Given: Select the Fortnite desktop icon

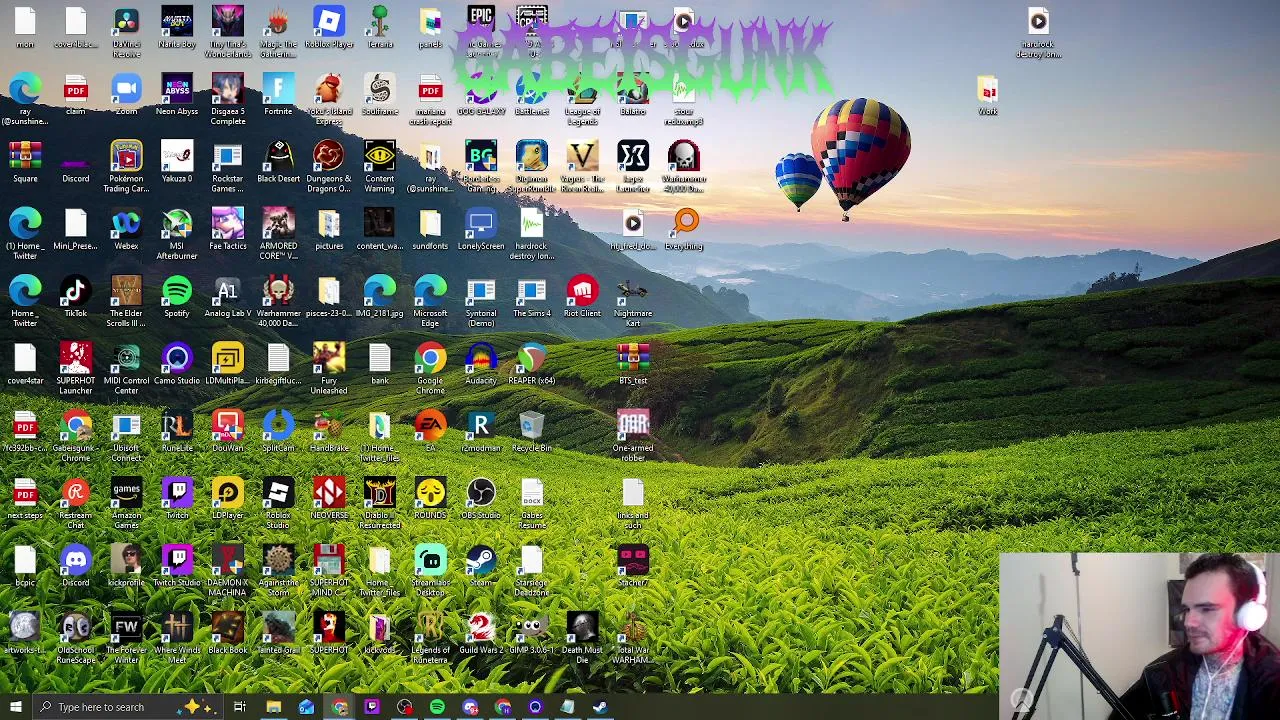Looking at the screenshot, I should (x=278, y=94).
